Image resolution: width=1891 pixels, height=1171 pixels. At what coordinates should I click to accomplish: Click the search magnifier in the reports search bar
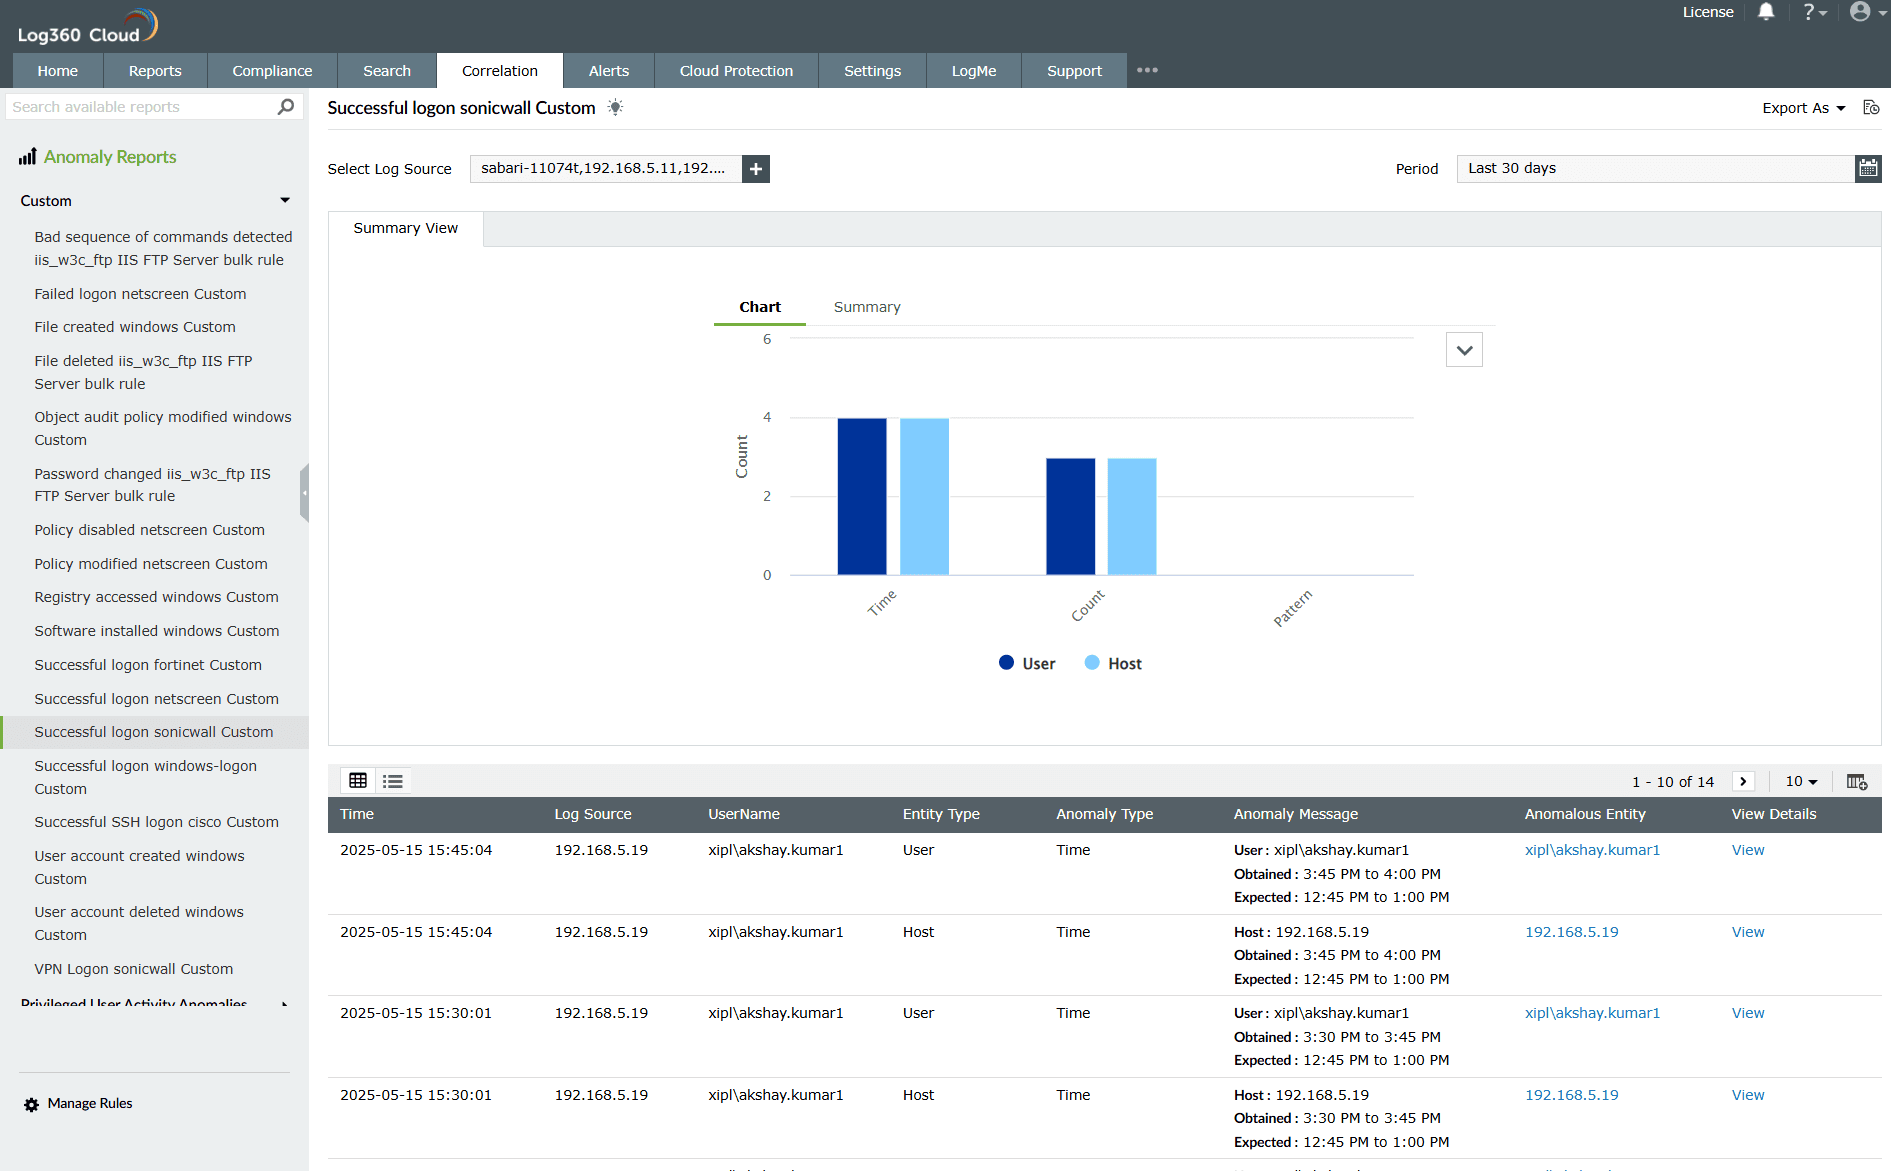(285, 106)
